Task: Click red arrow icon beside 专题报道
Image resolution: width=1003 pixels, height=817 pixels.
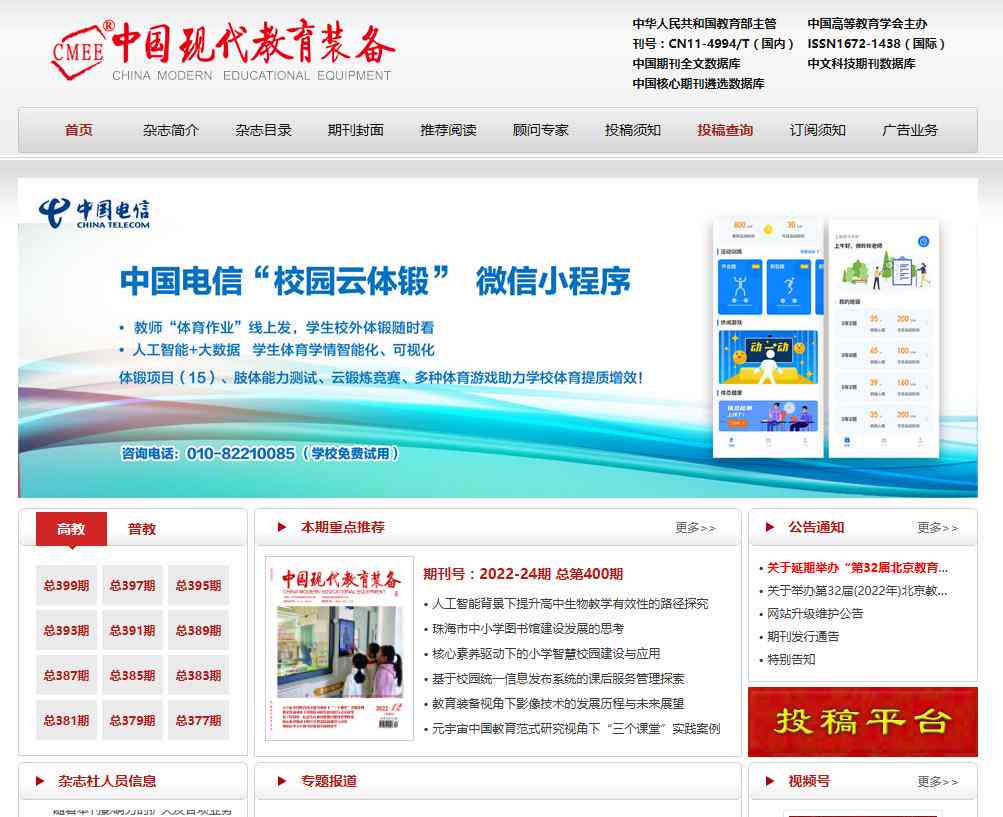Action: [x=281, y=781]
